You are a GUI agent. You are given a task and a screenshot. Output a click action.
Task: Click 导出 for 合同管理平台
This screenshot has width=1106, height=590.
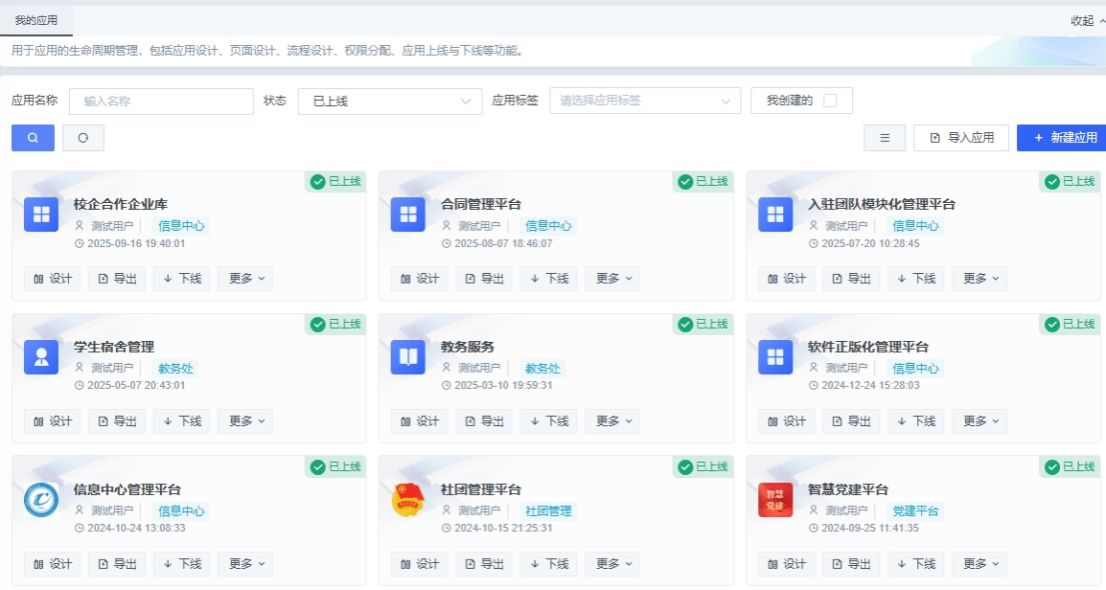[x=484, y=279]
